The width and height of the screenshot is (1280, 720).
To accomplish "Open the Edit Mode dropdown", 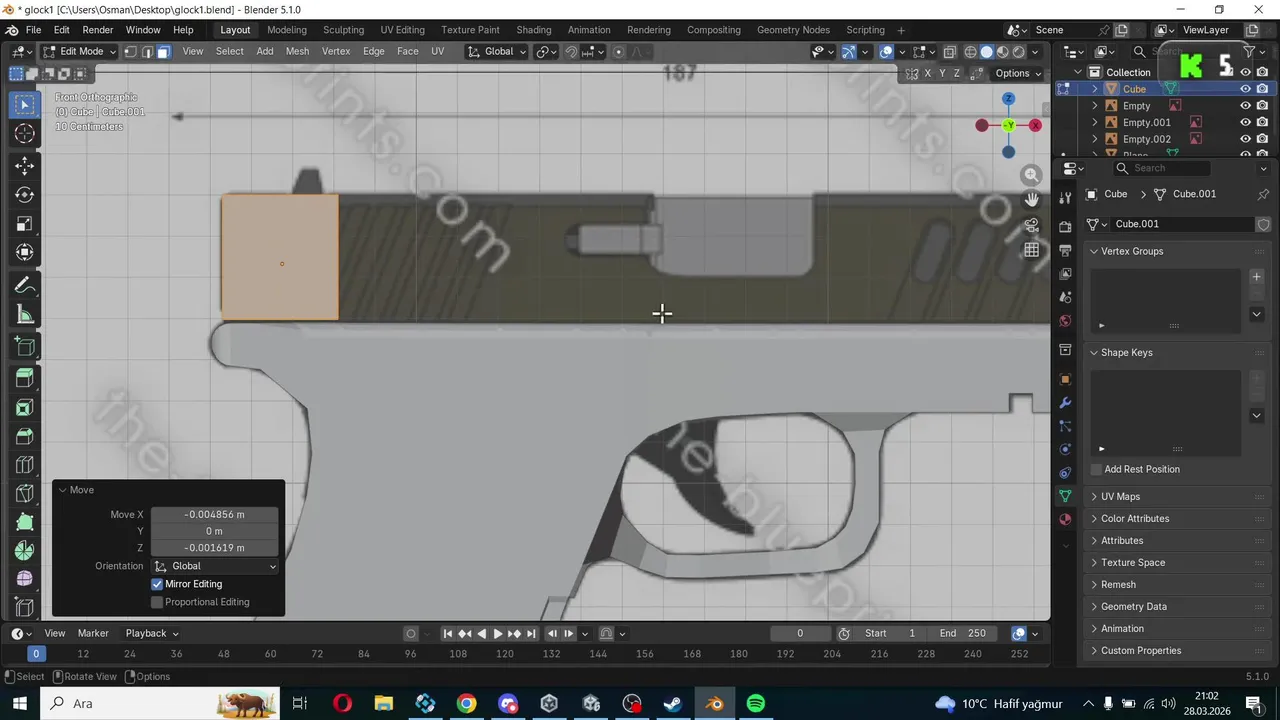I will tap(79, 52).
